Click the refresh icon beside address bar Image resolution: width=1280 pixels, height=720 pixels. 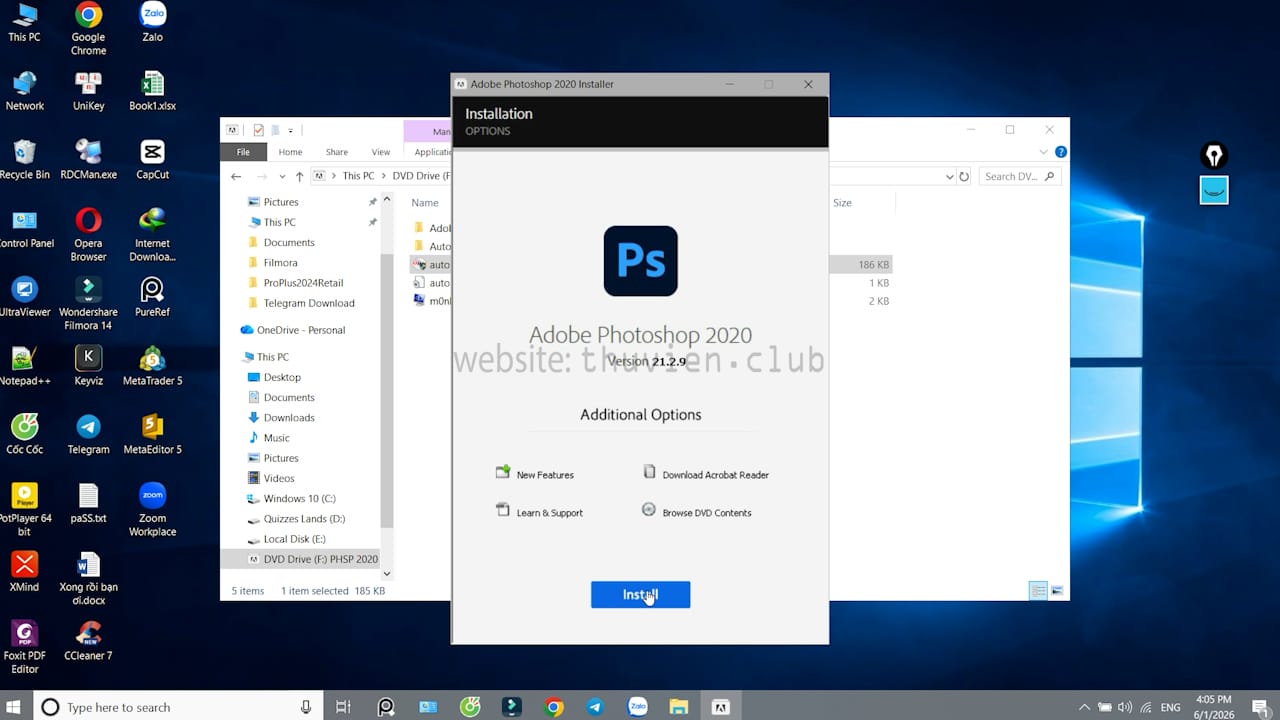click(964, 177)
